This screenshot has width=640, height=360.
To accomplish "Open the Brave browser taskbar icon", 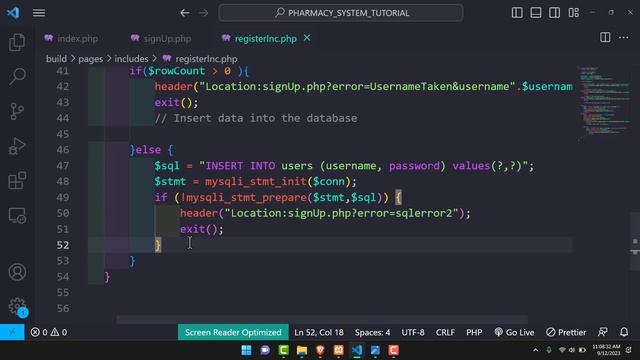I will click(320, 350).
